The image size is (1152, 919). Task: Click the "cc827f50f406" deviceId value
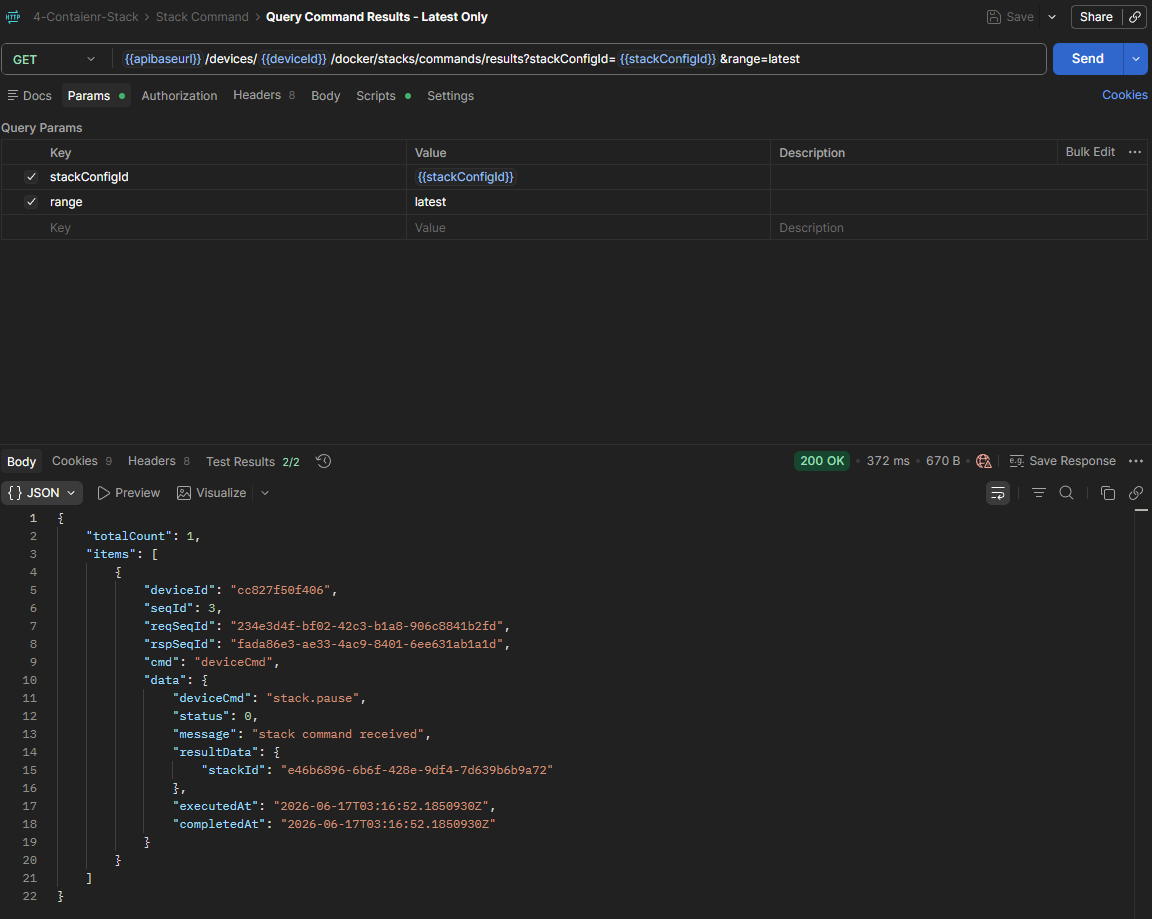pos(280,591)
